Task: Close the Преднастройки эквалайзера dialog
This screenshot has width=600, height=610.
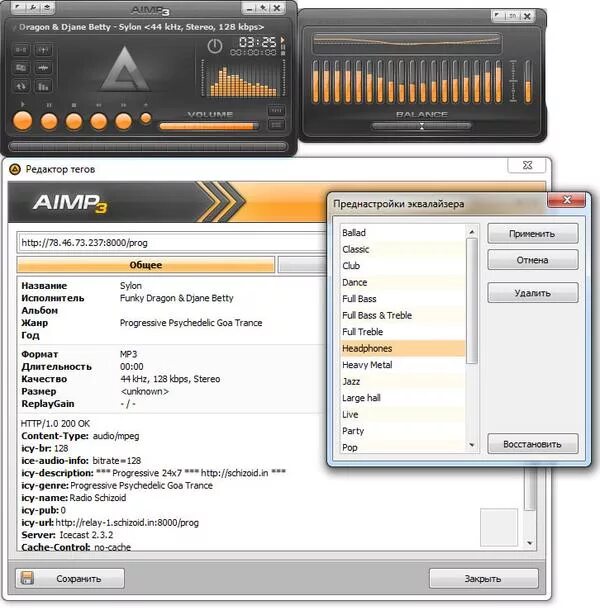Action: click(x=567, y=200)
